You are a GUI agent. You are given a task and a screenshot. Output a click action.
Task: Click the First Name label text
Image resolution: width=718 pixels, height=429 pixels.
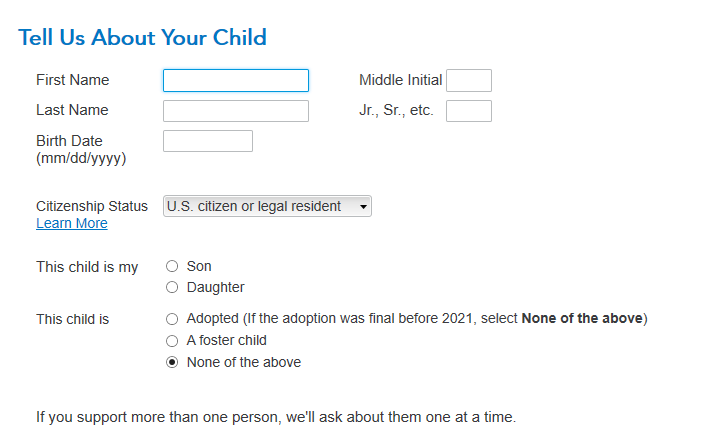point(73,80)
